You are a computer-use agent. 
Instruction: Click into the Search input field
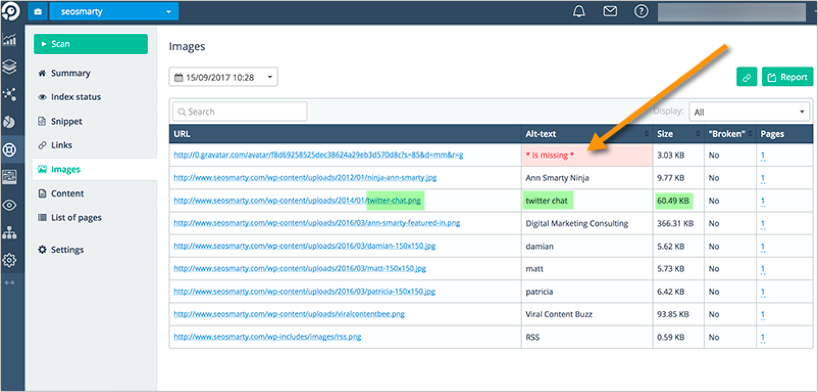coord(240,112)
